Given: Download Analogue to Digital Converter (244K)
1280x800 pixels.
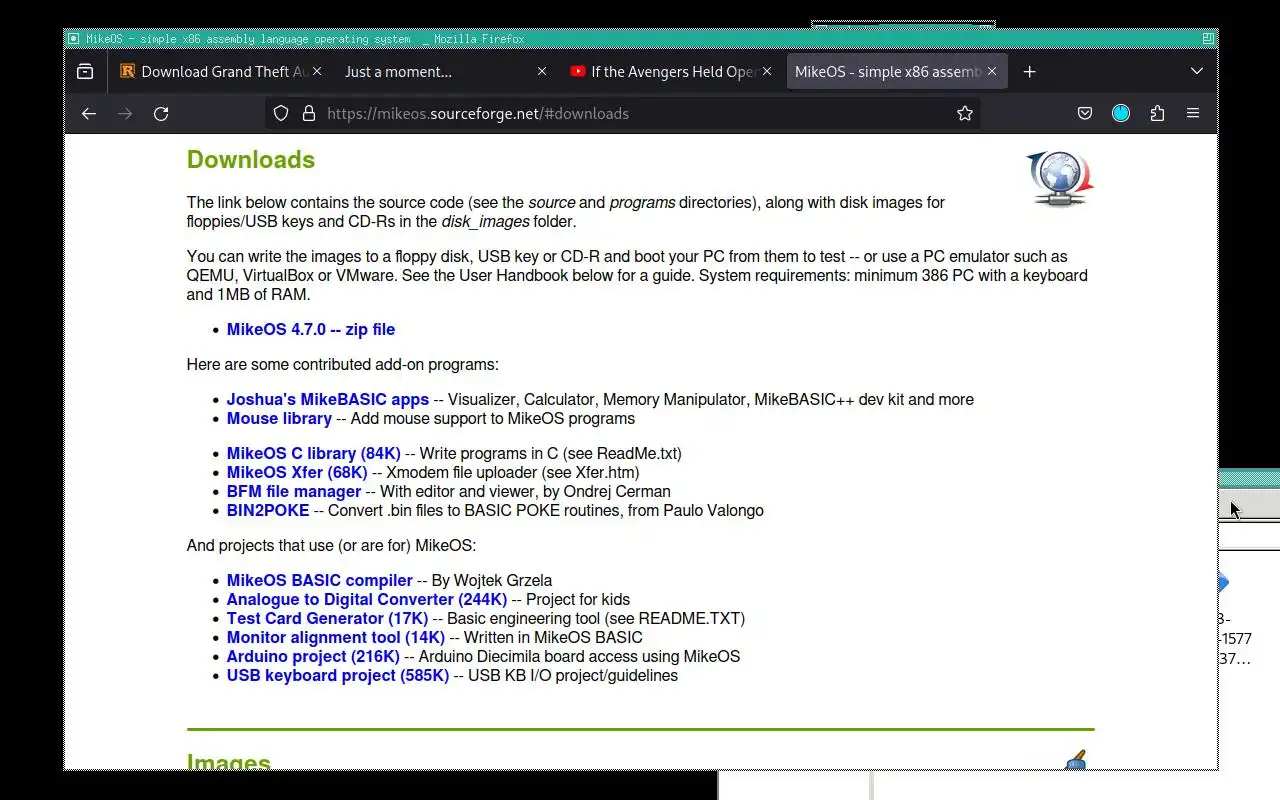Looking at the screenshot, I should [367, 600].
